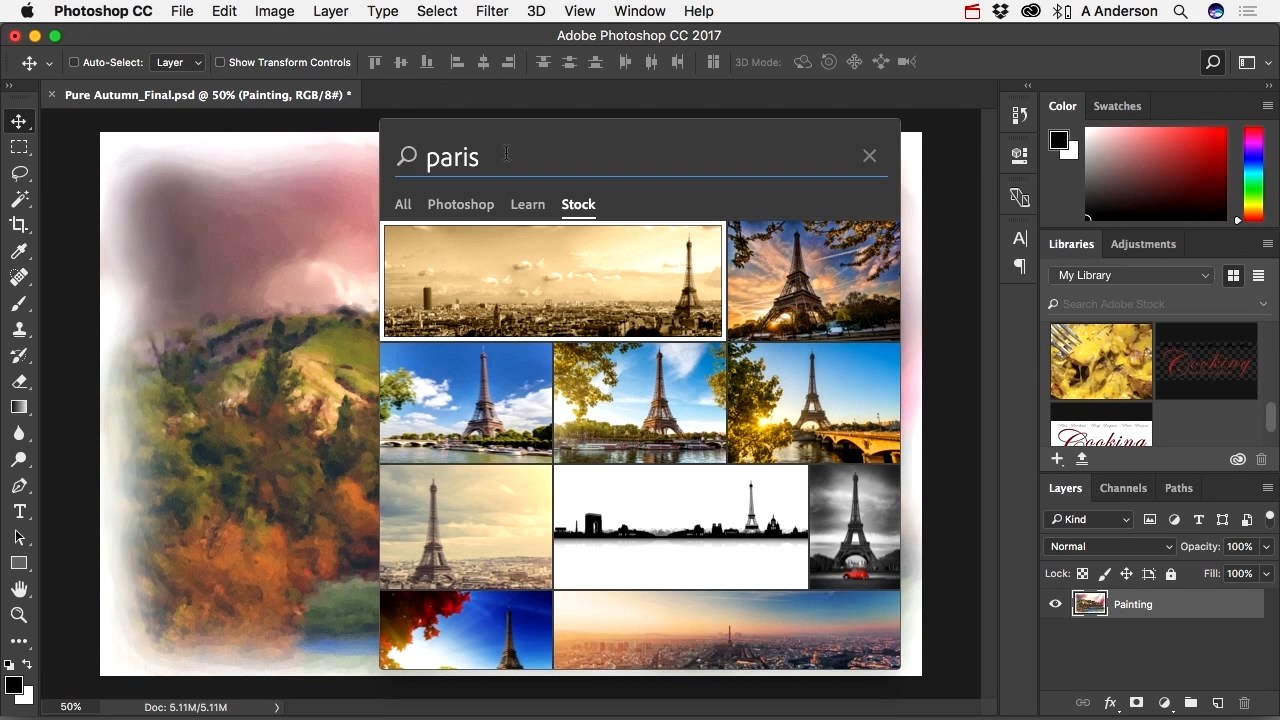Enable Show Transform Controls checkbox

tap(220, 62)
